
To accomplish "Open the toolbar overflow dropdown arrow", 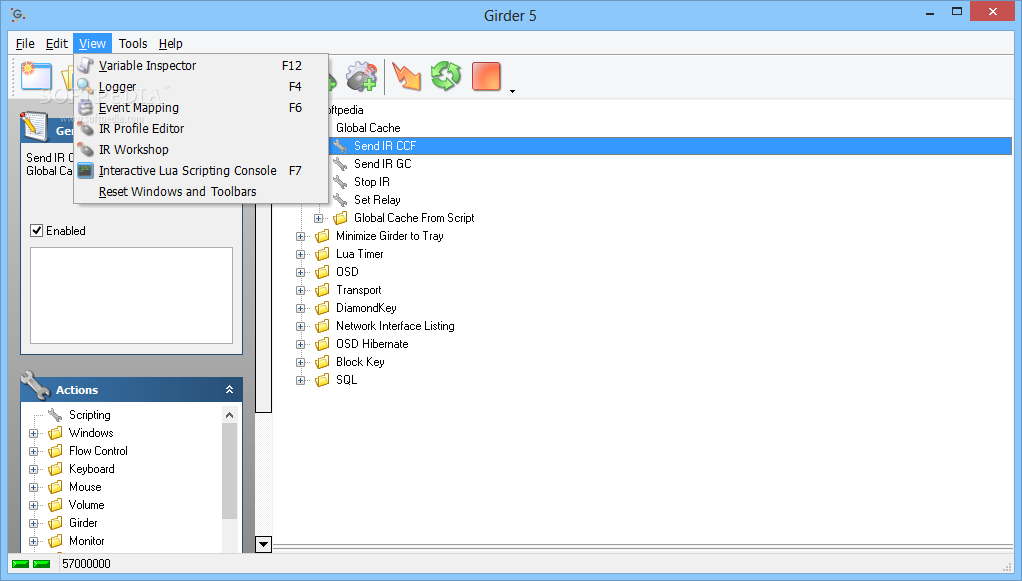I will pyautogui.click(x=512, y=91).
